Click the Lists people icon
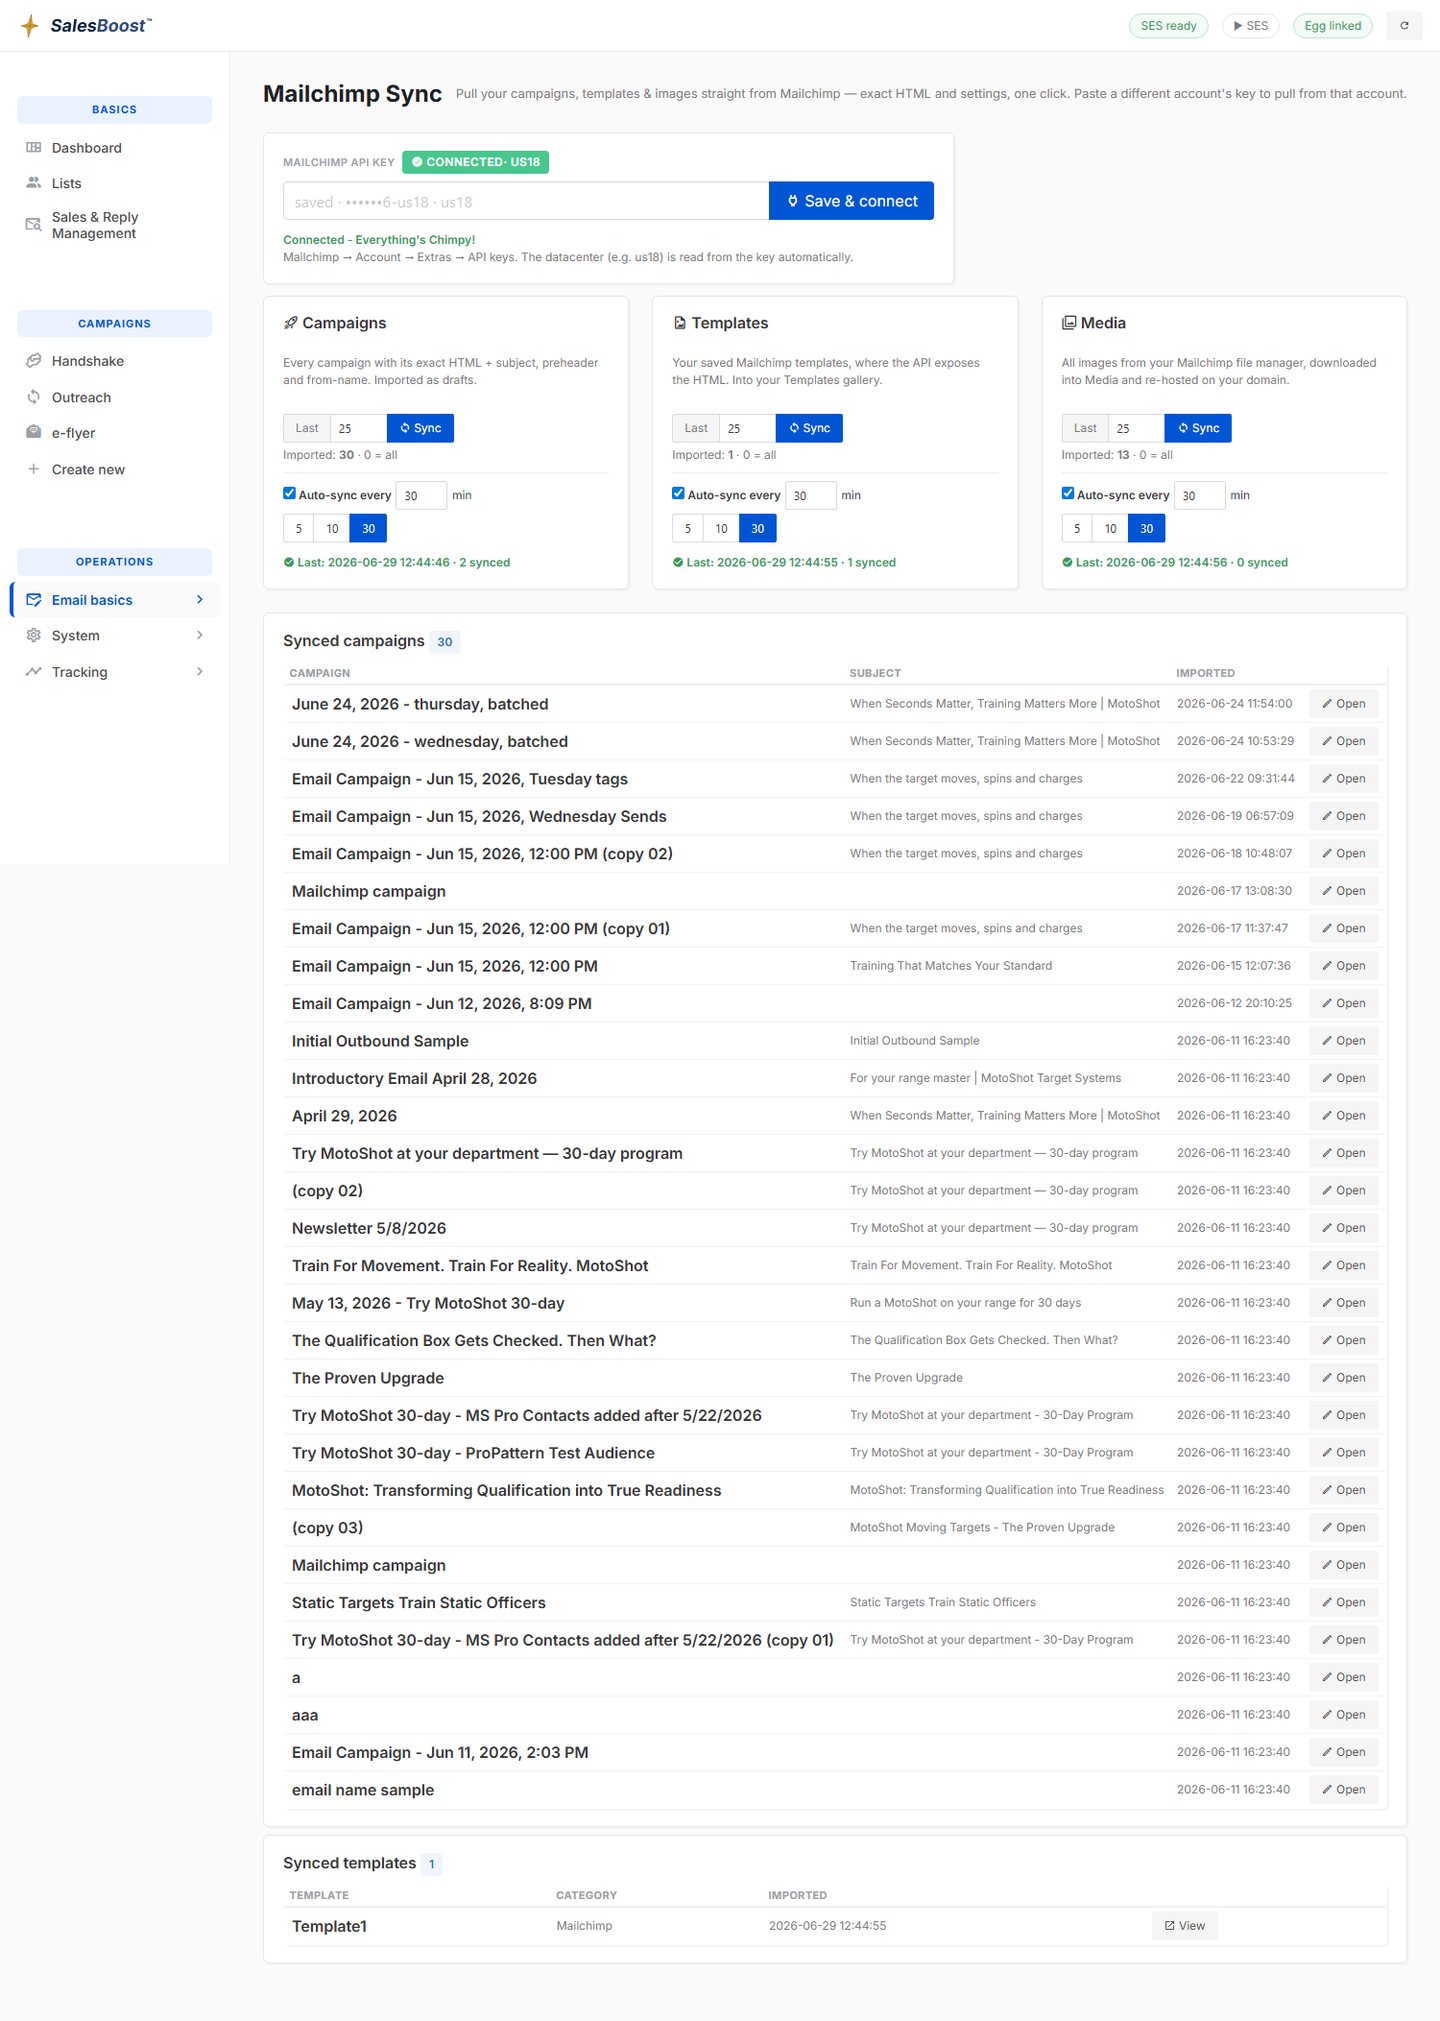The height and width of the screenshot is (2021, 1440). pyautogui.click(x=34, y=183)
